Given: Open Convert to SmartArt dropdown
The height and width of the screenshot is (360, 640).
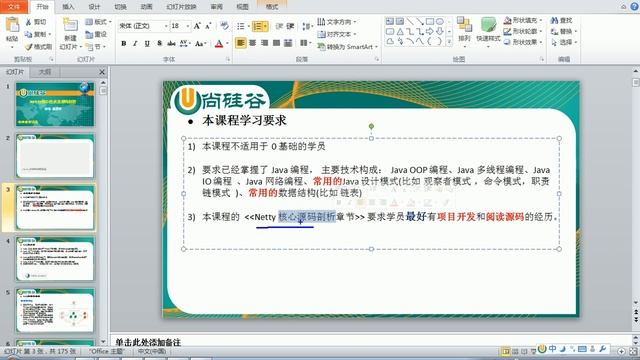Looking at the screenshot, I should [x=347, y=47].
